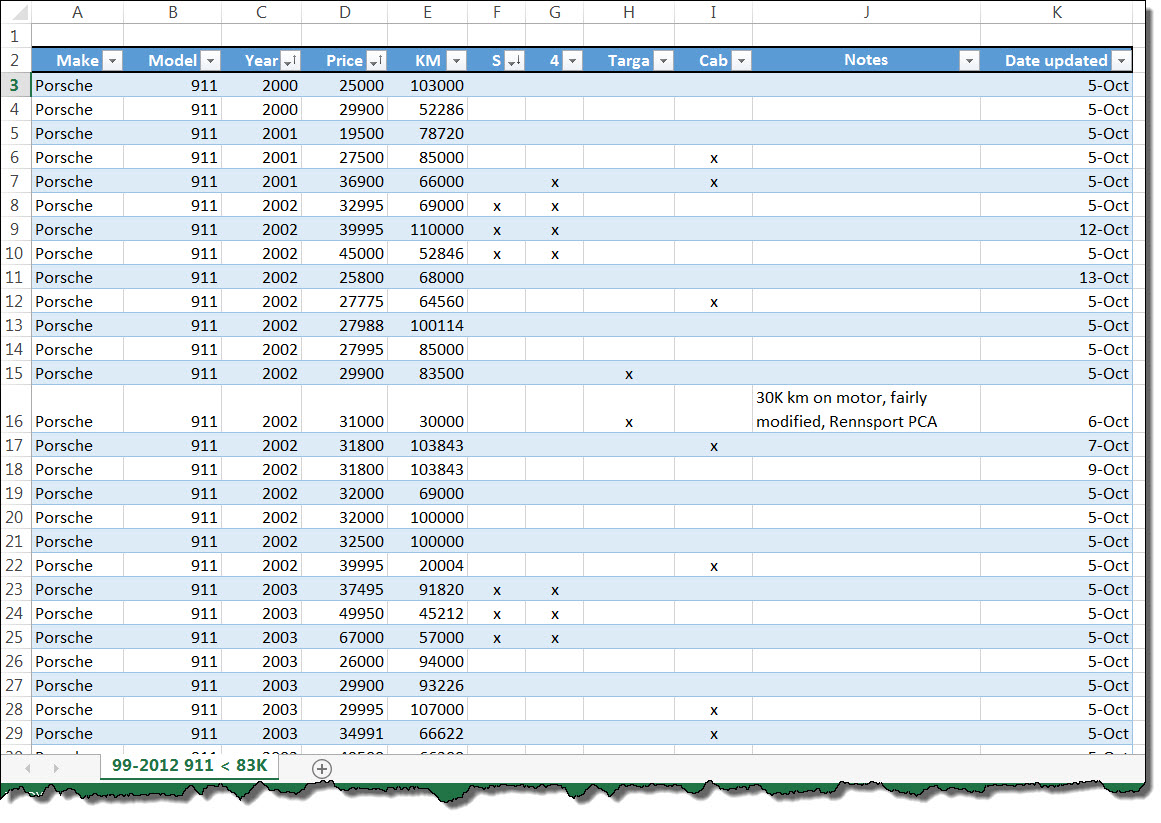Select KM cell 45212
Screen dimensions: 1161x823
click(427, 614)
